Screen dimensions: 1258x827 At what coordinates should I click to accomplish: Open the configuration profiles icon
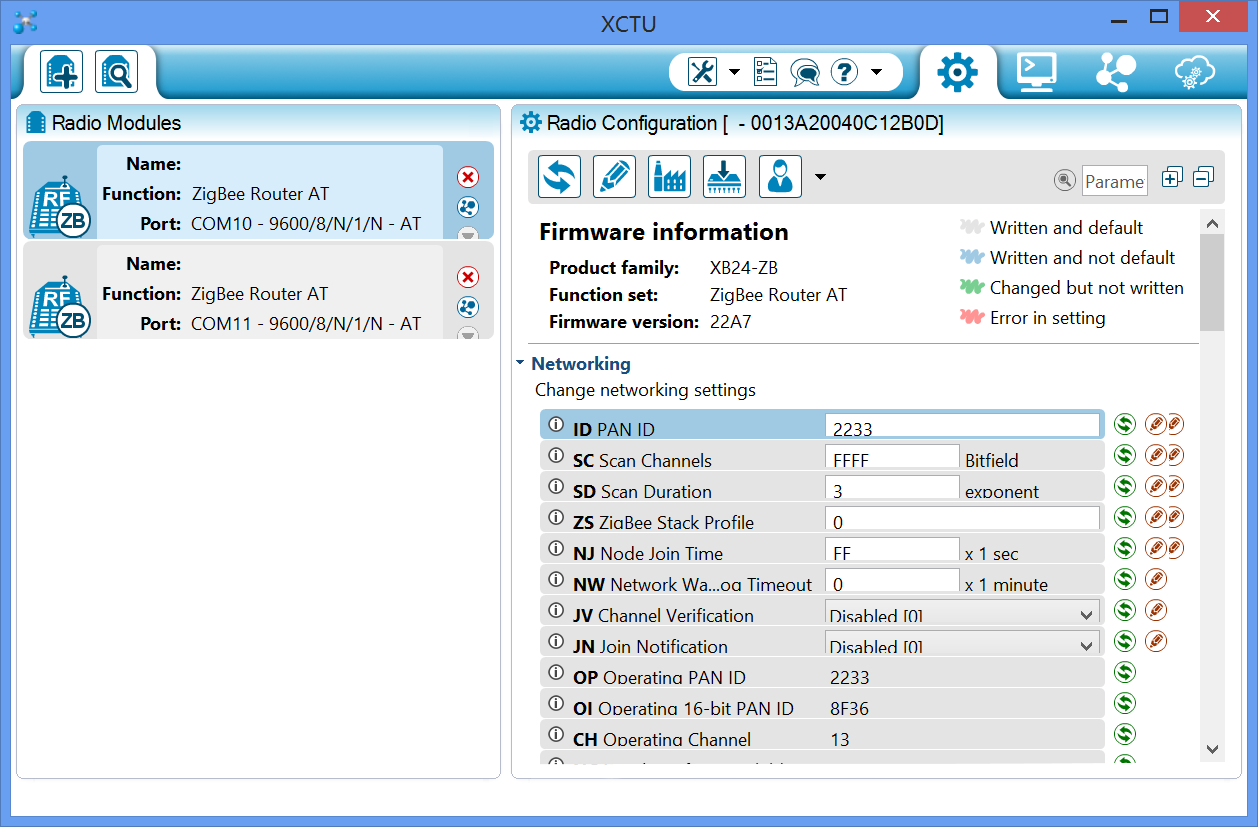click(x=780, y=177)
